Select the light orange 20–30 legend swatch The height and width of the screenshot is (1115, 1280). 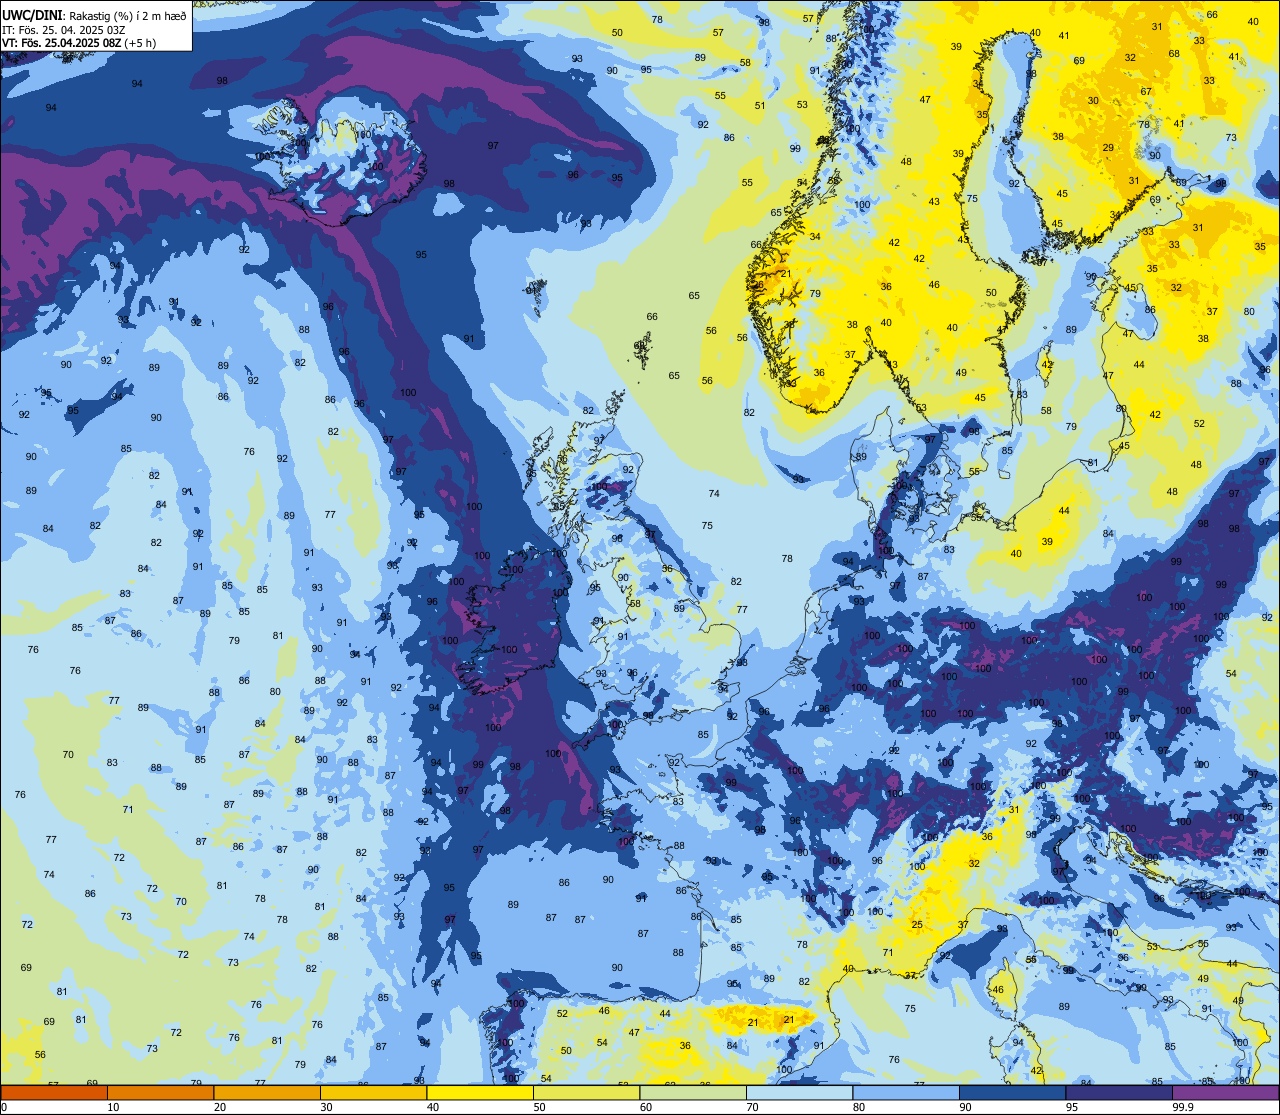pyautogui.click(x=267, y=1093)
